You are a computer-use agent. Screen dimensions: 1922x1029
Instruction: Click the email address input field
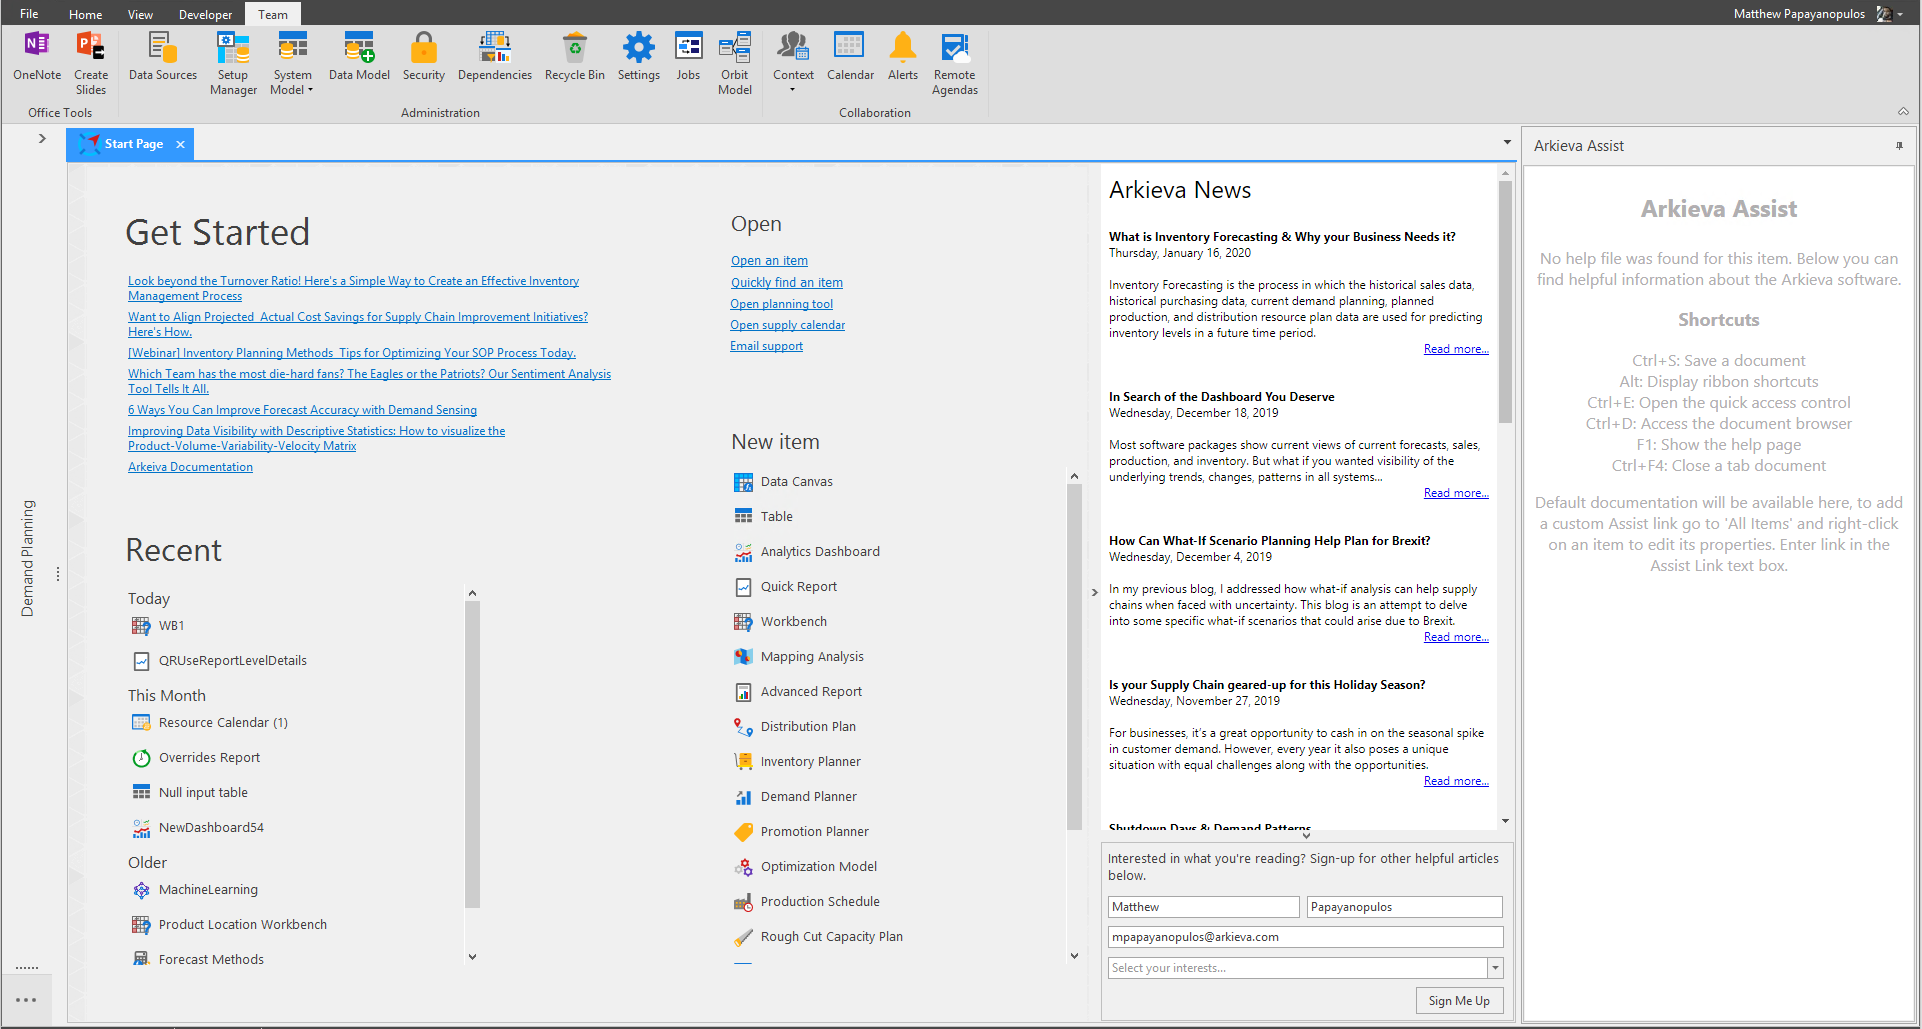1306,937
